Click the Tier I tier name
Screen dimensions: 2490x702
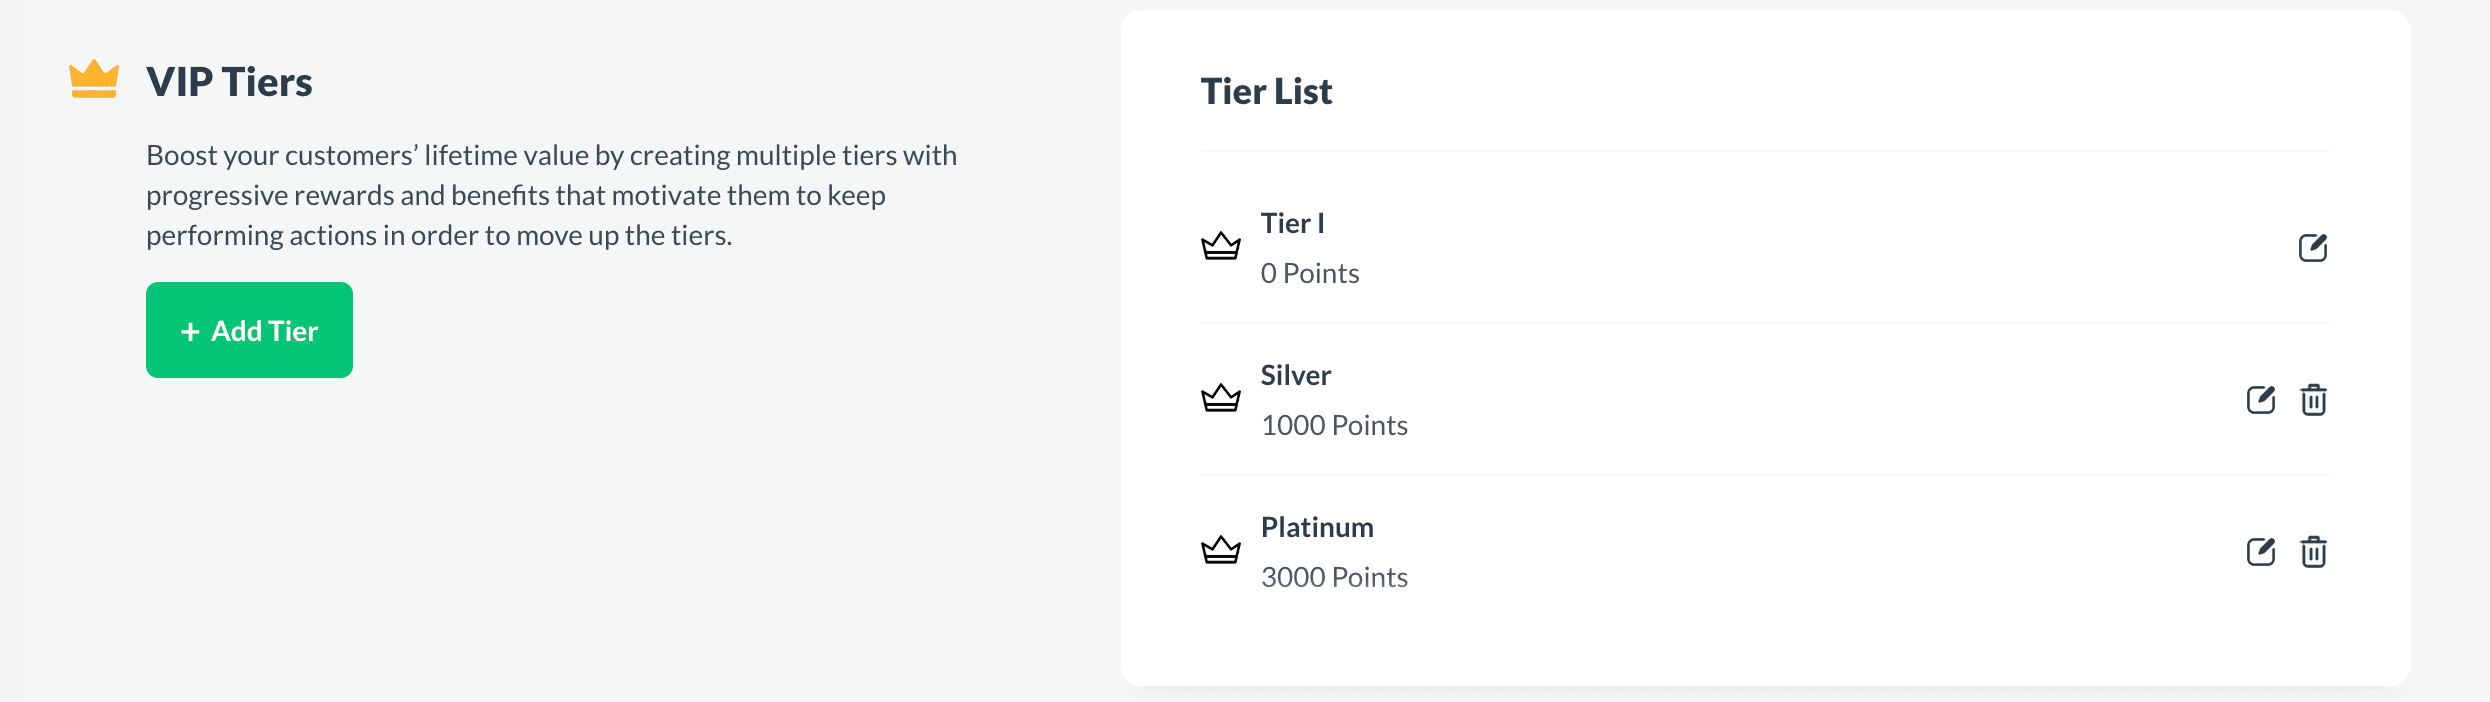[1292, 223]
